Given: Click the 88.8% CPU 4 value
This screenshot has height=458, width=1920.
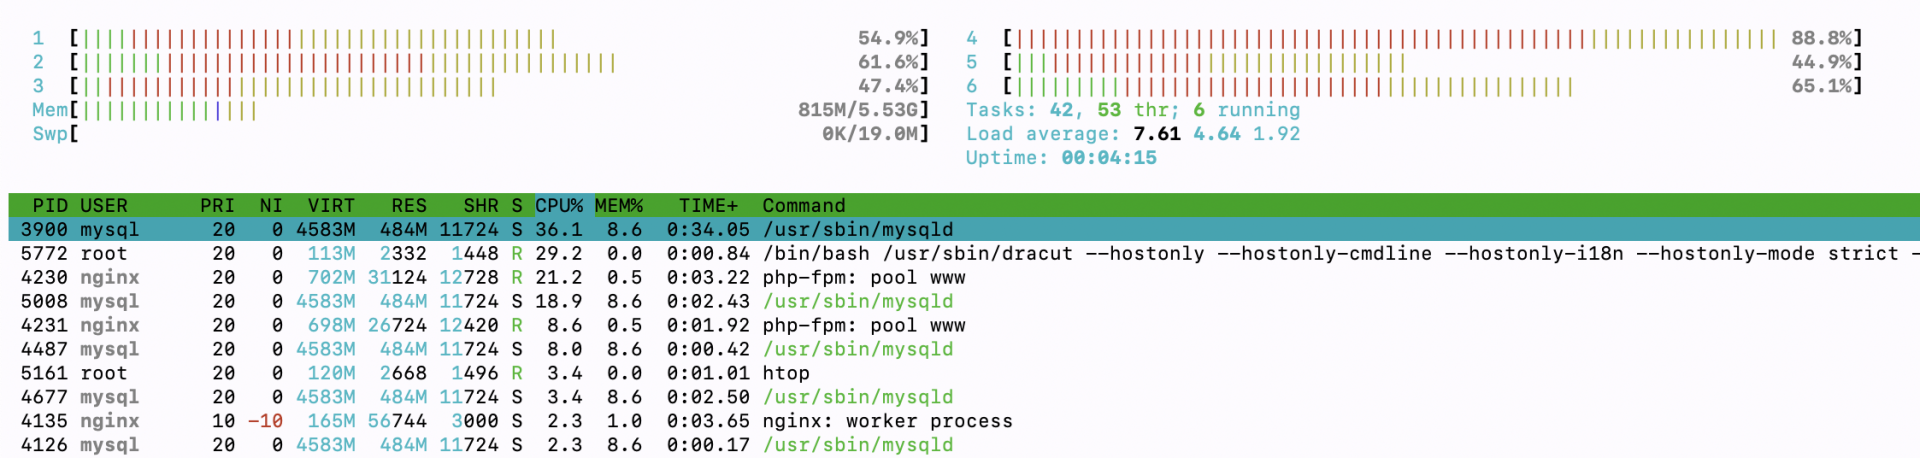Looking at the screenshot, I should click(x=1821, y=38).
